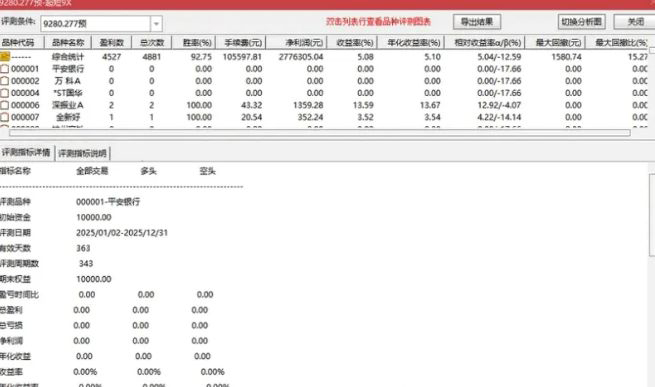Sort by the 净利润(元) column header

(296, 43)
